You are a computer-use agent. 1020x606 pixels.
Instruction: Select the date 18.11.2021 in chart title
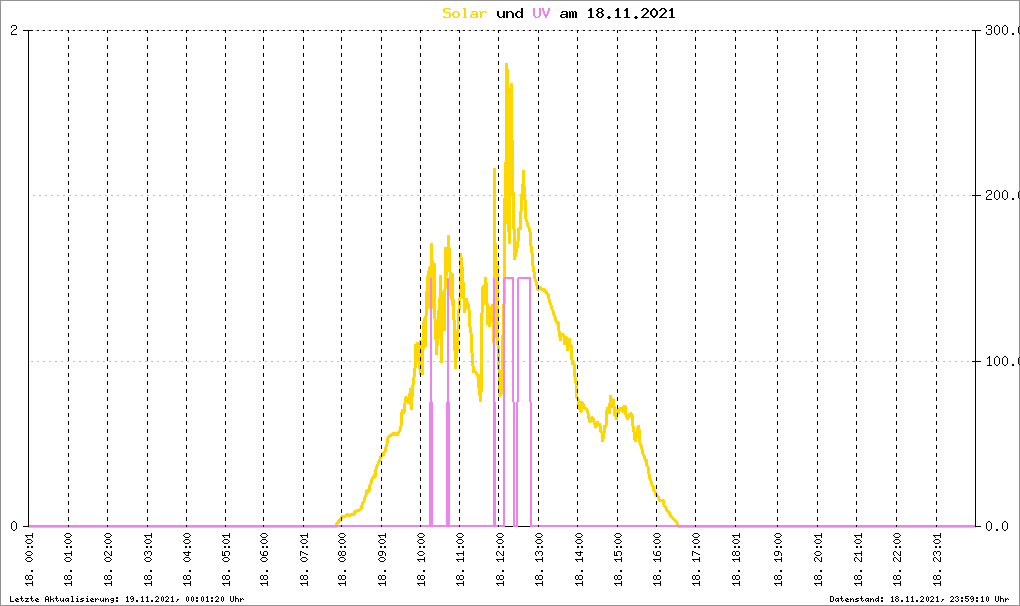(632, 13)
